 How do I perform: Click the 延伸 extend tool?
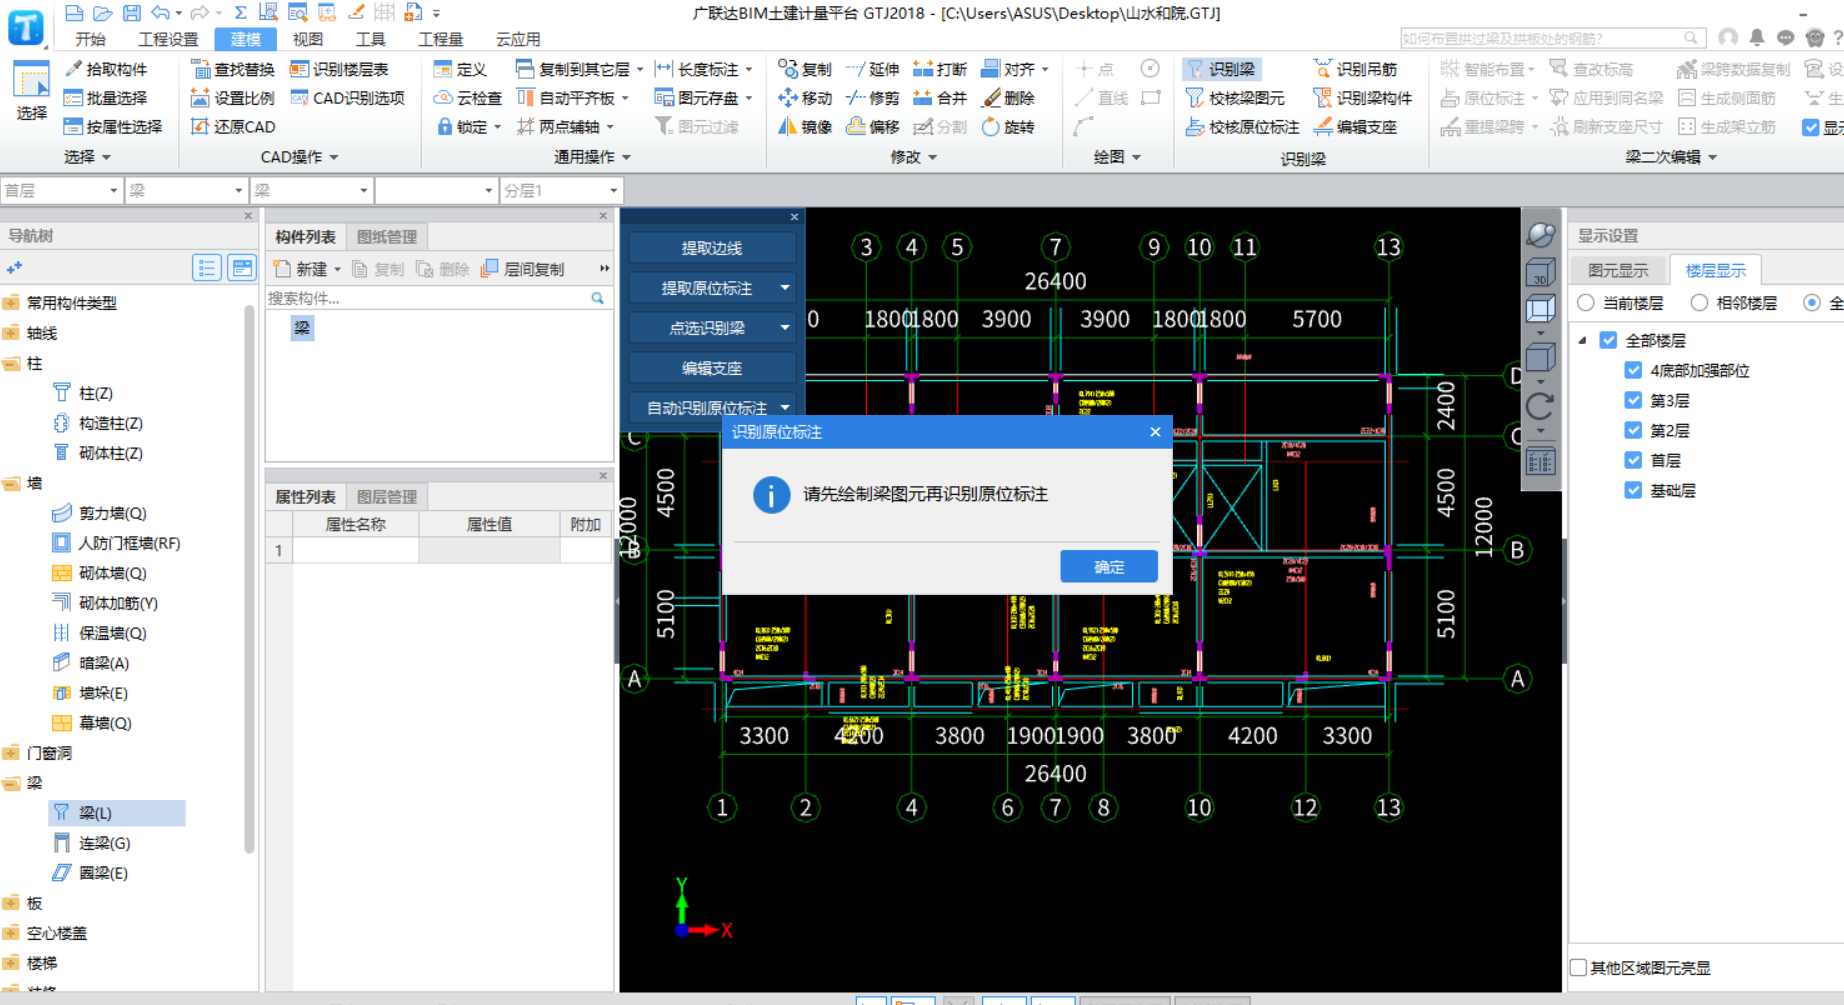872,69
